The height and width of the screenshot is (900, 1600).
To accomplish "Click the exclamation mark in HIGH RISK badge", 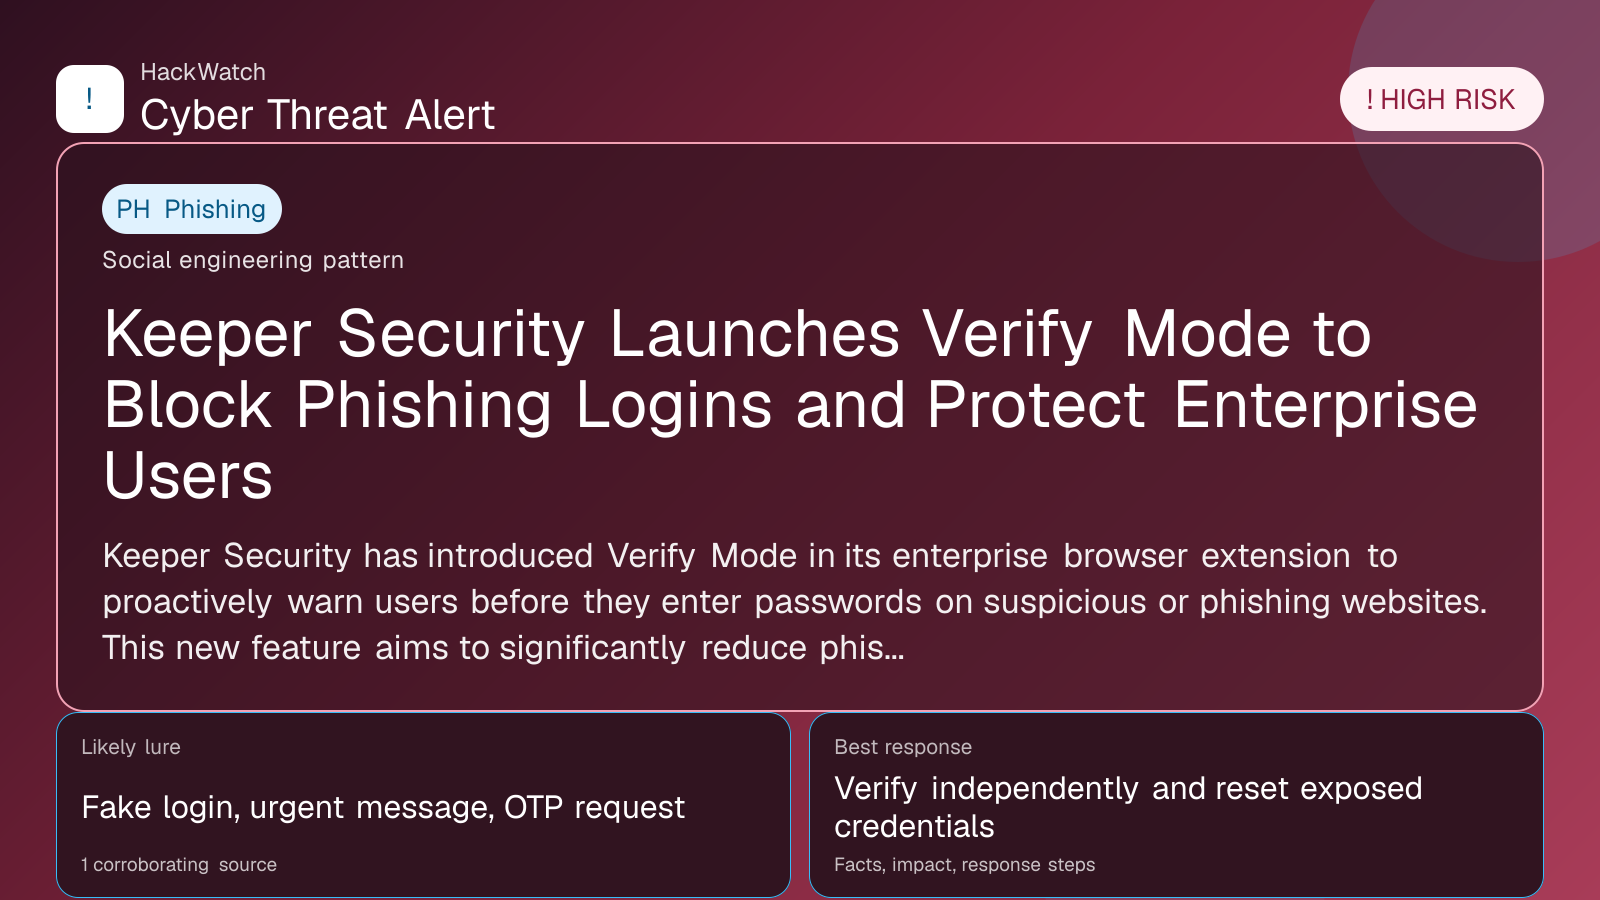I will 1370,100.
